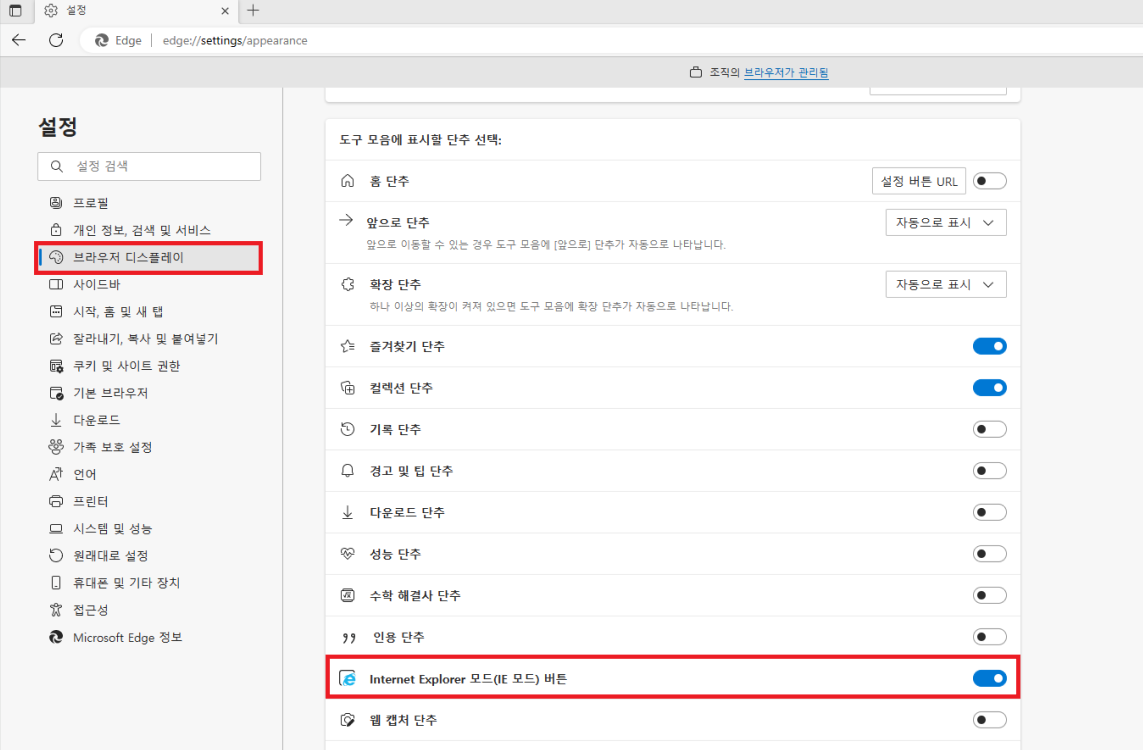Open 잘라내기, 복사 및 붙여넣기 section
This screenshot has height=750, width=1143.
(145, 339)
